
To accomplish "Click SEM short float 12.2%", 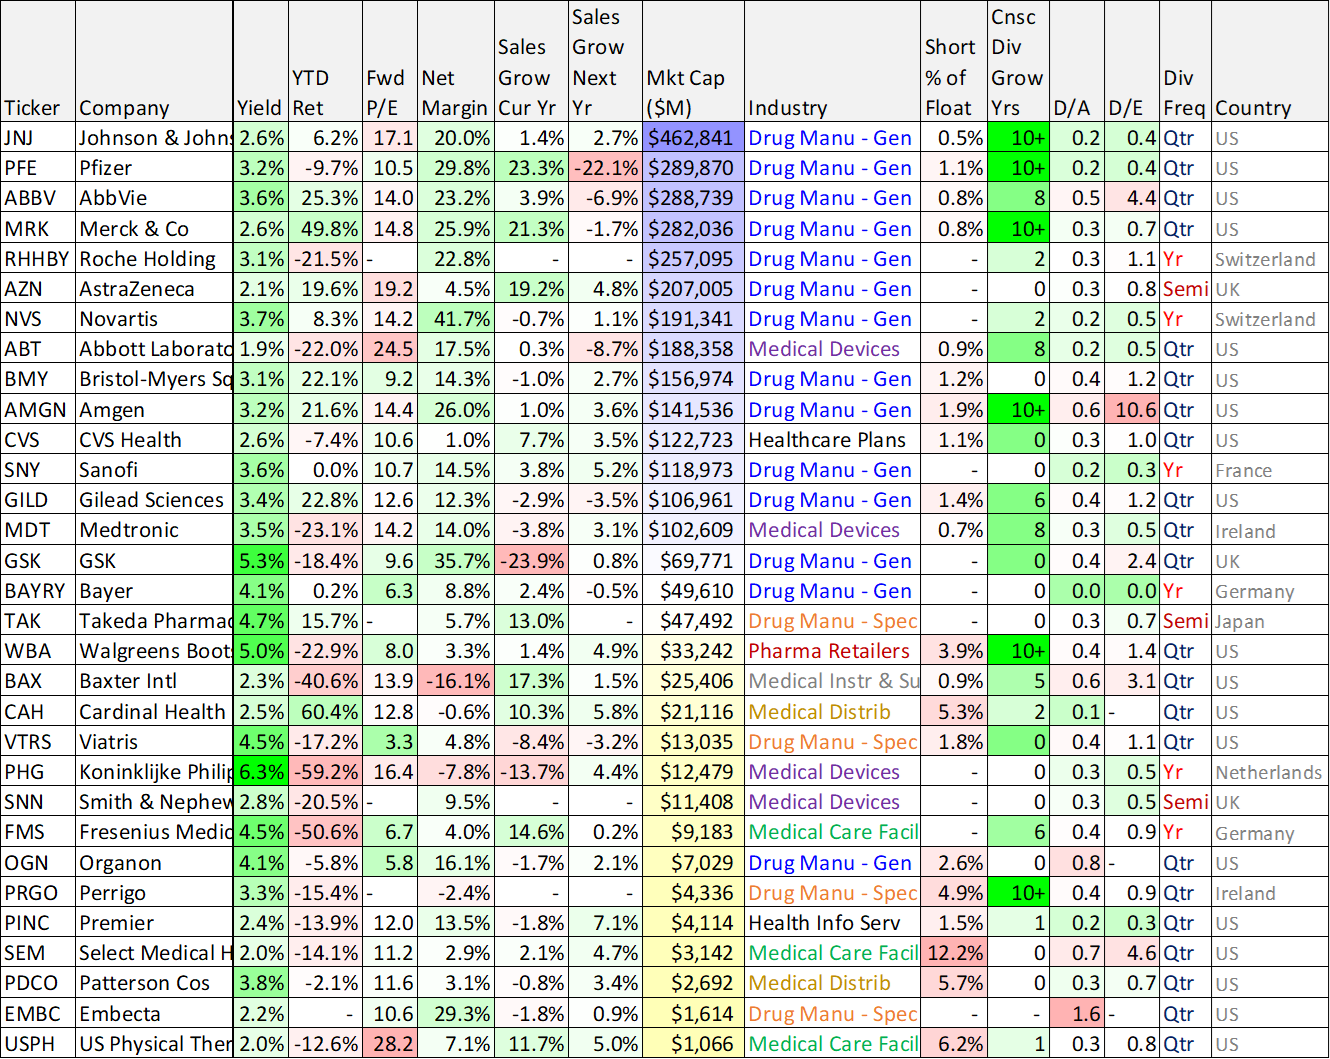I will [954, 953].
